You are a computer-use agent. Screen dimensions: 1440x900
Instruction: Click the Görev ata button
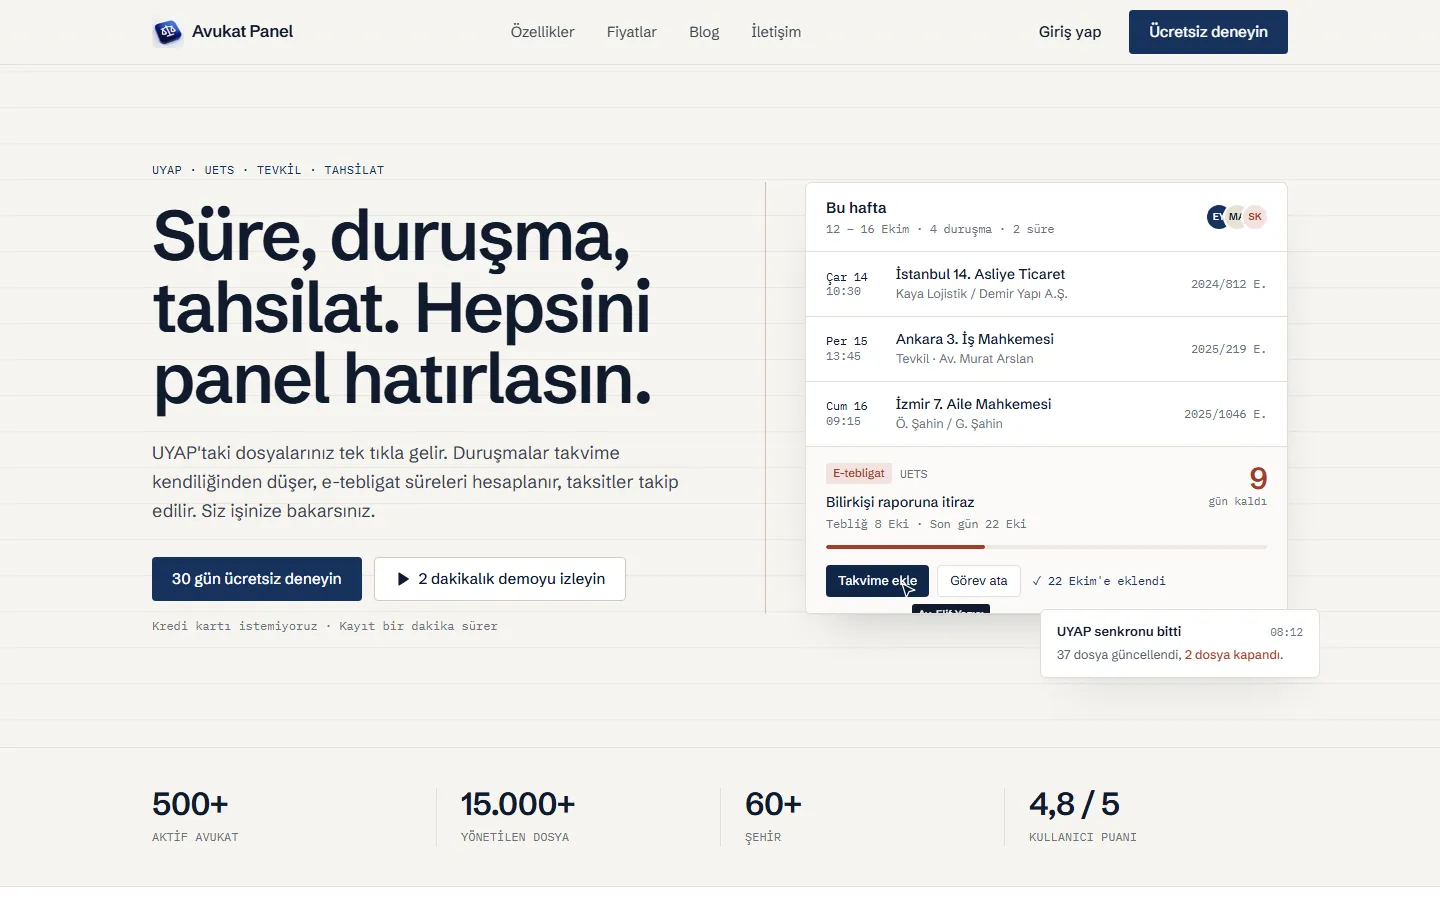979,581
